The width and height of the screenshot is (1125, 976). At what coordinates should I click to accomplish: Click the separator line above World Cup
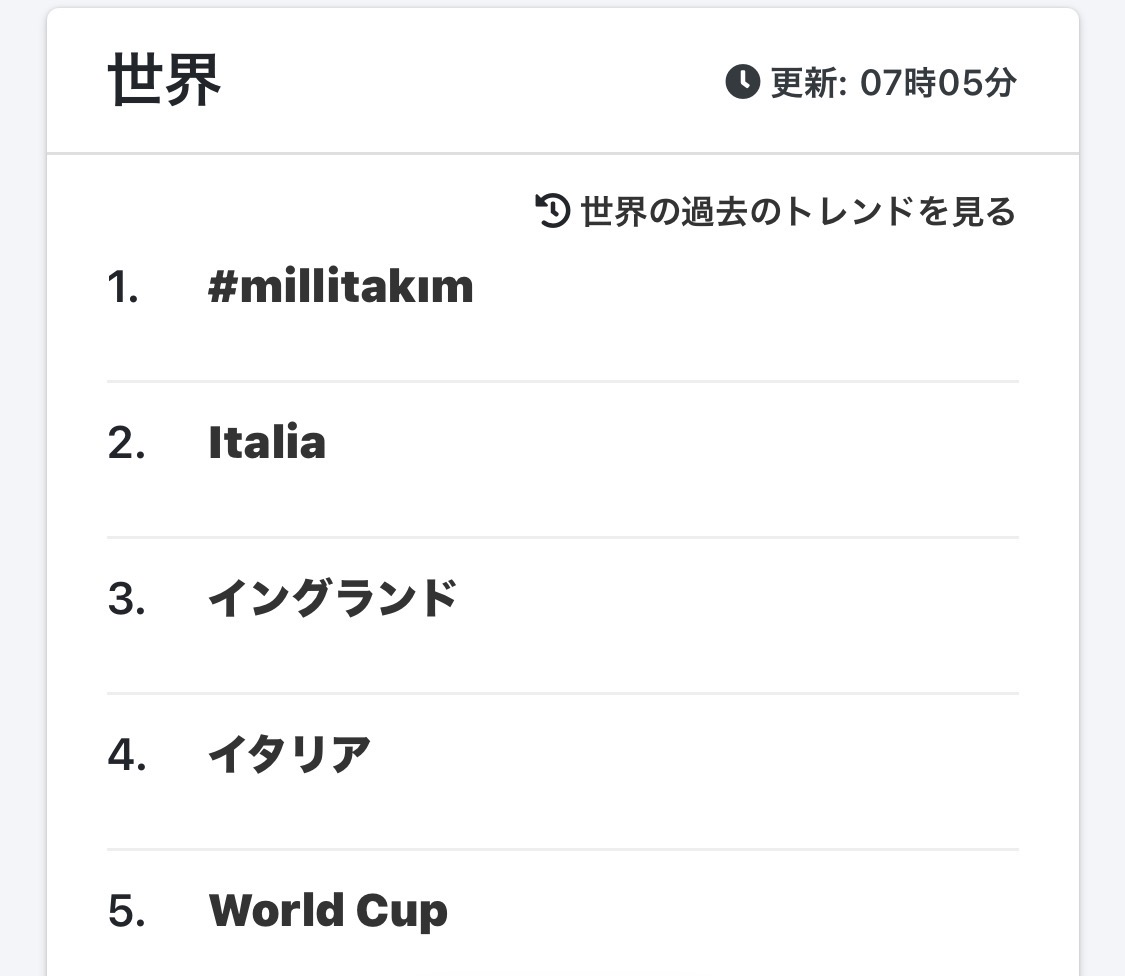click(562, 849)
